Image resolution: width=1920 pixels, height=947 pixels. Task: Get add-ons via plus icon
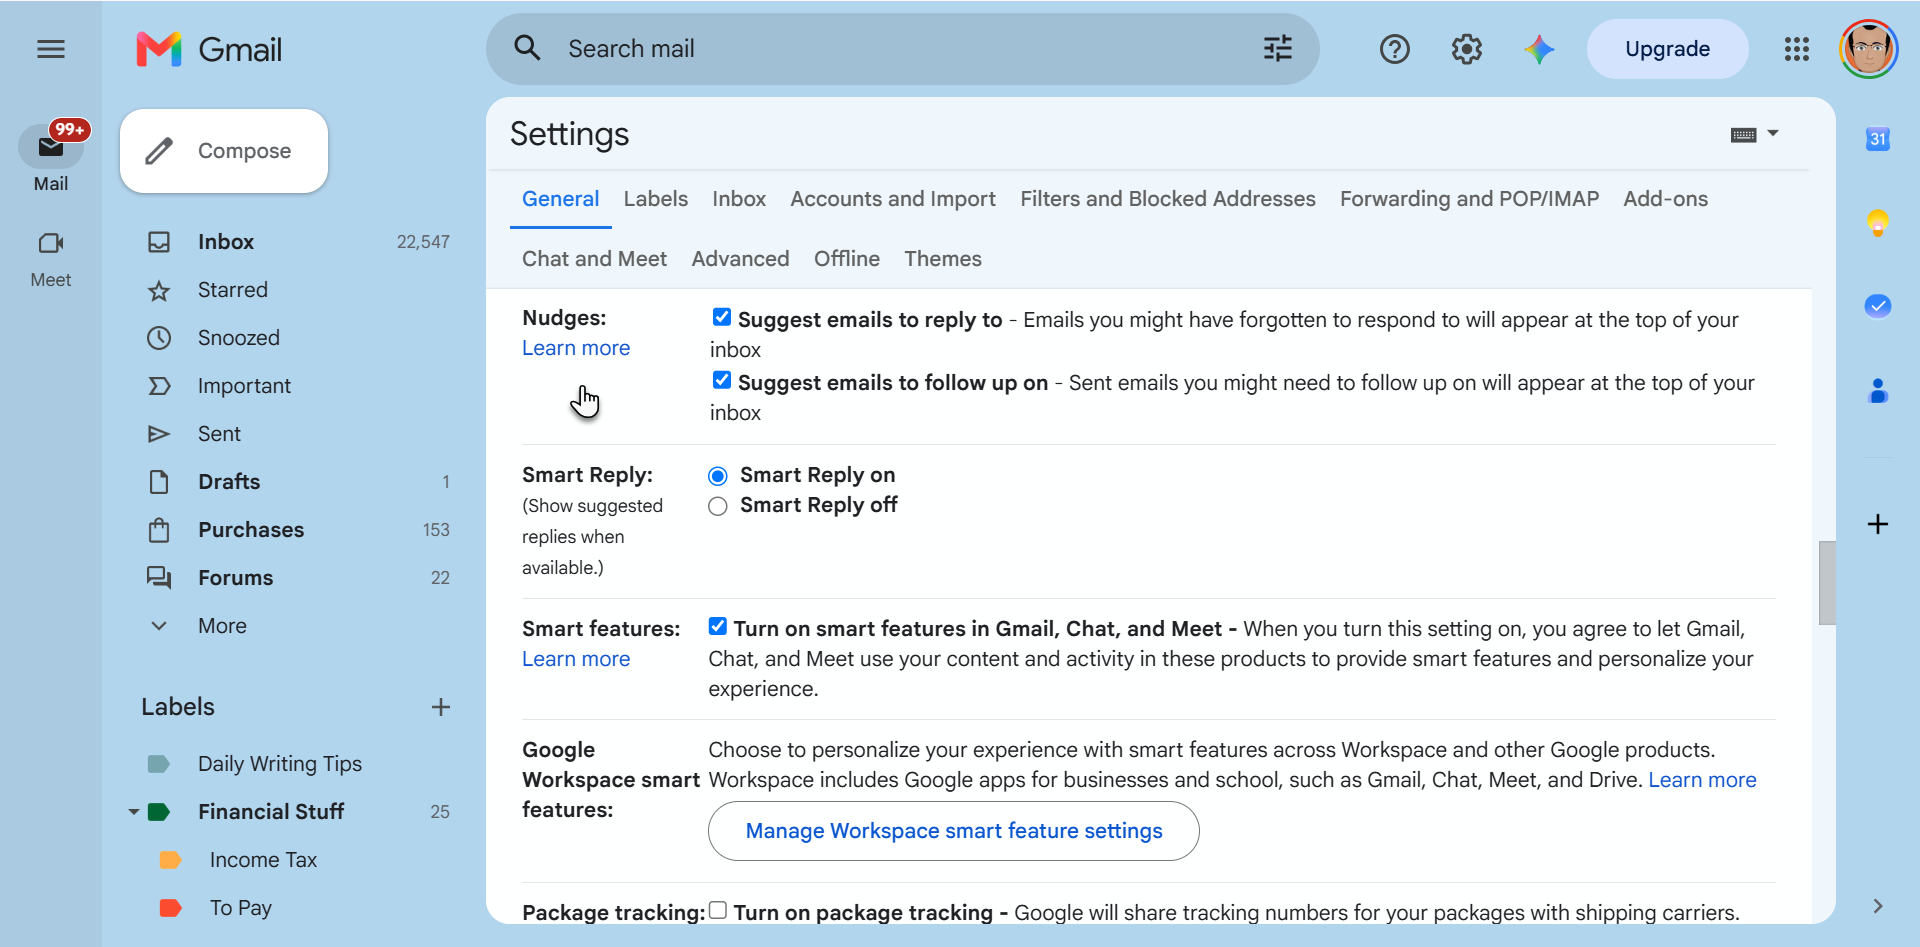click(1877, 524)
